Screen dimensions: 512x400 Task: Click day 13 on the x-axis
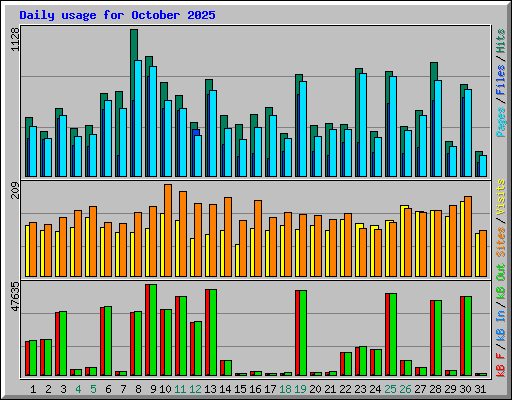210,389
